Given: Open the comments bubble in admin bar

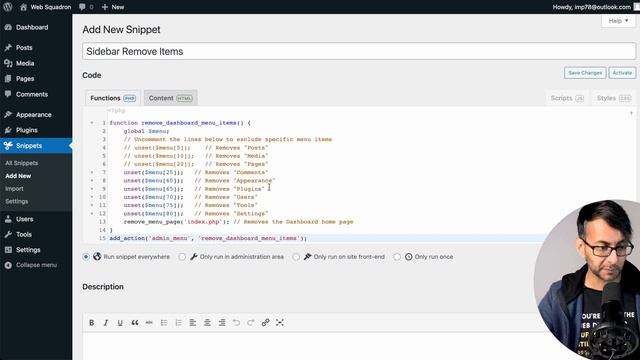Looking at the screenshot, I should point(86,7).
